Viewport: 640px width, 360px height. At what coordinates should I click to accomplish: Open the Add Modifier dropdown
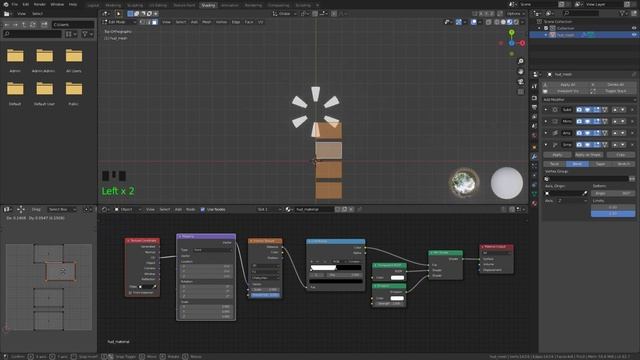pyautogui.click(x=589, y=100)
